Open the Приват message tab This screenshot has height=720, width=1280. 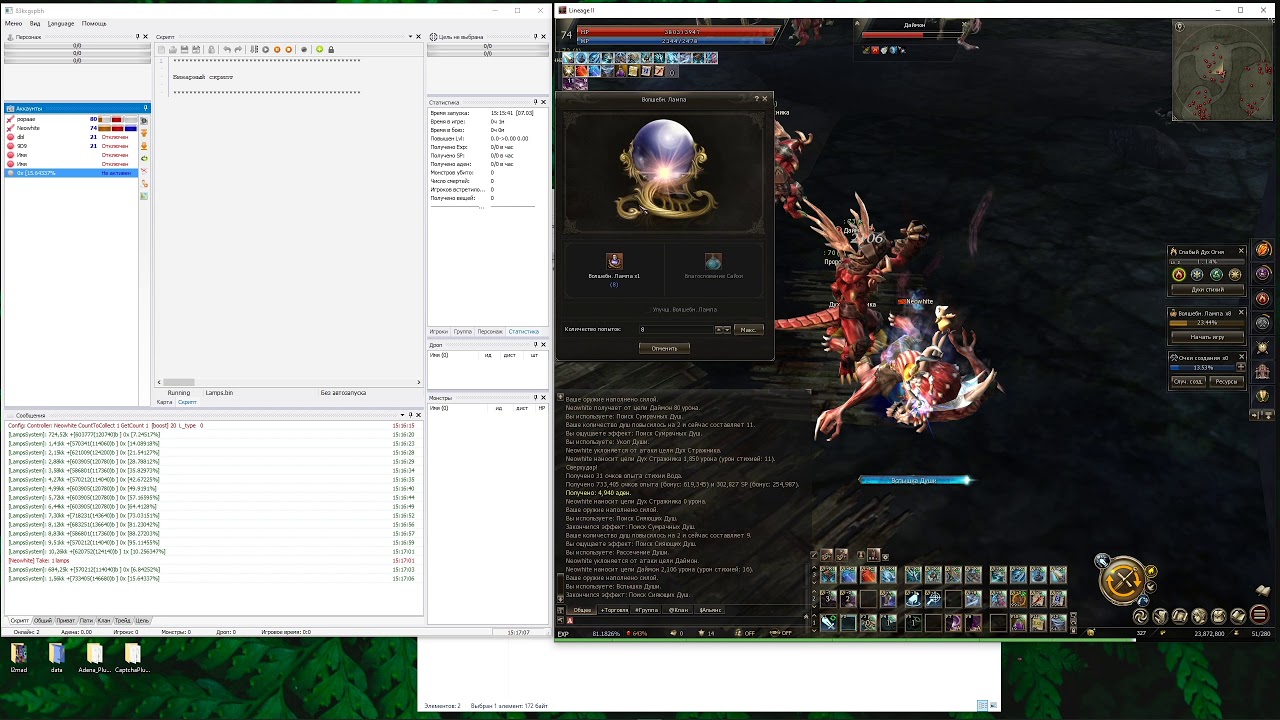[x=65, y=620]
